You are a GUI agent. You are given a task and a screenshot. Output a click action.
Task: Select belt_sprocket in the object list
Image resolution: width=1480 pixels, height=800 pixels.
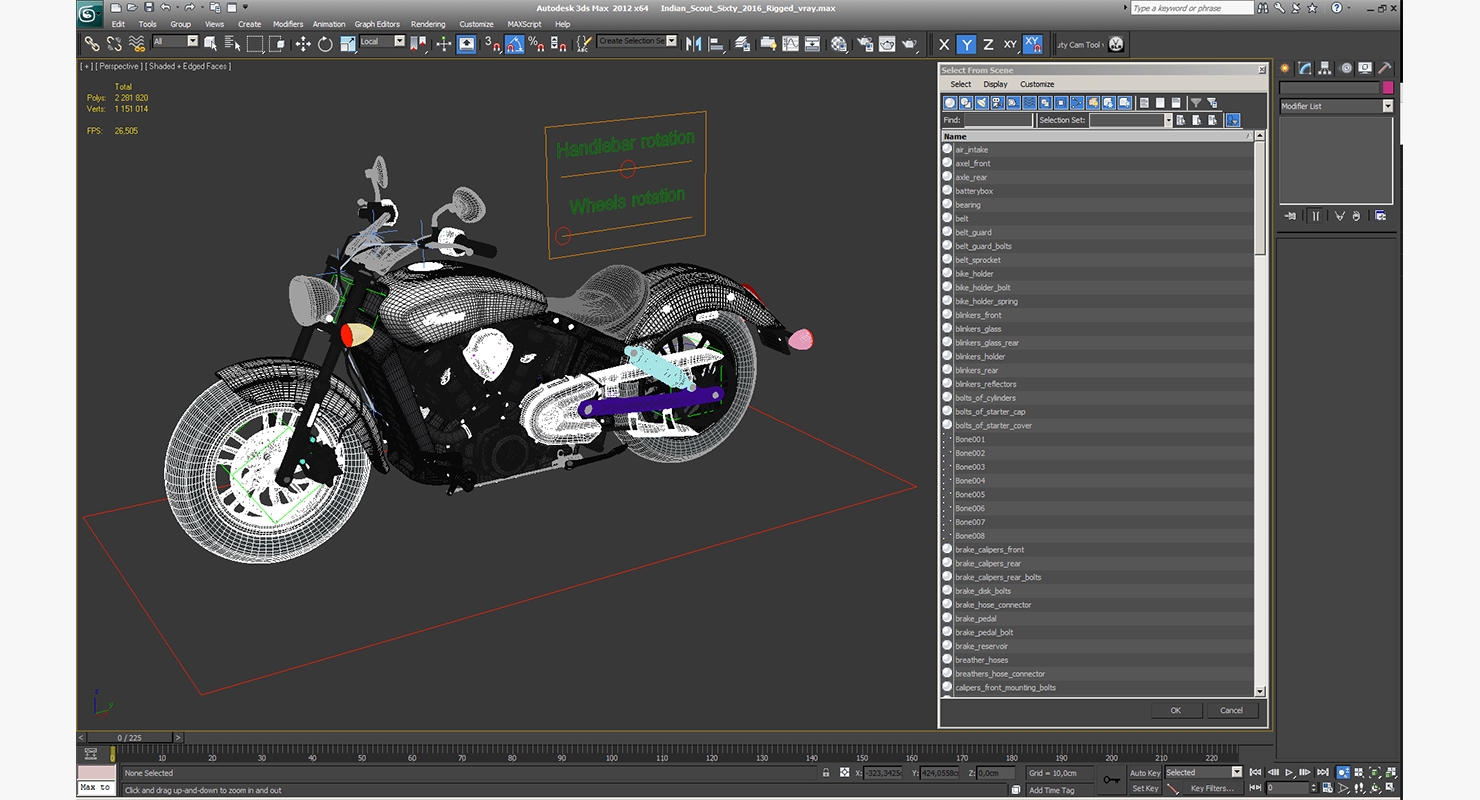[x=977, y=260]
